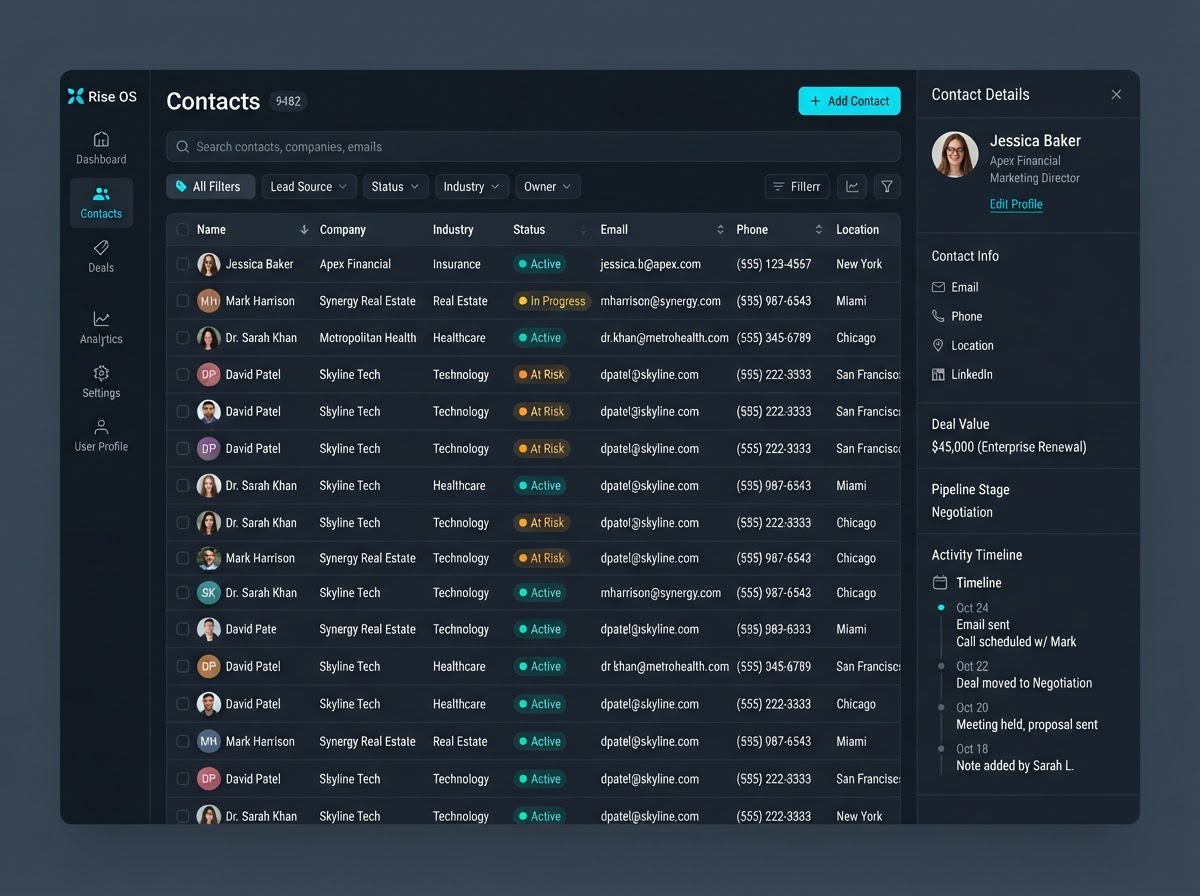The height and width of the screenshot is (896, 1200).
Task: Click the jessica.b@apex.com email cell
Action: [650, 264]
